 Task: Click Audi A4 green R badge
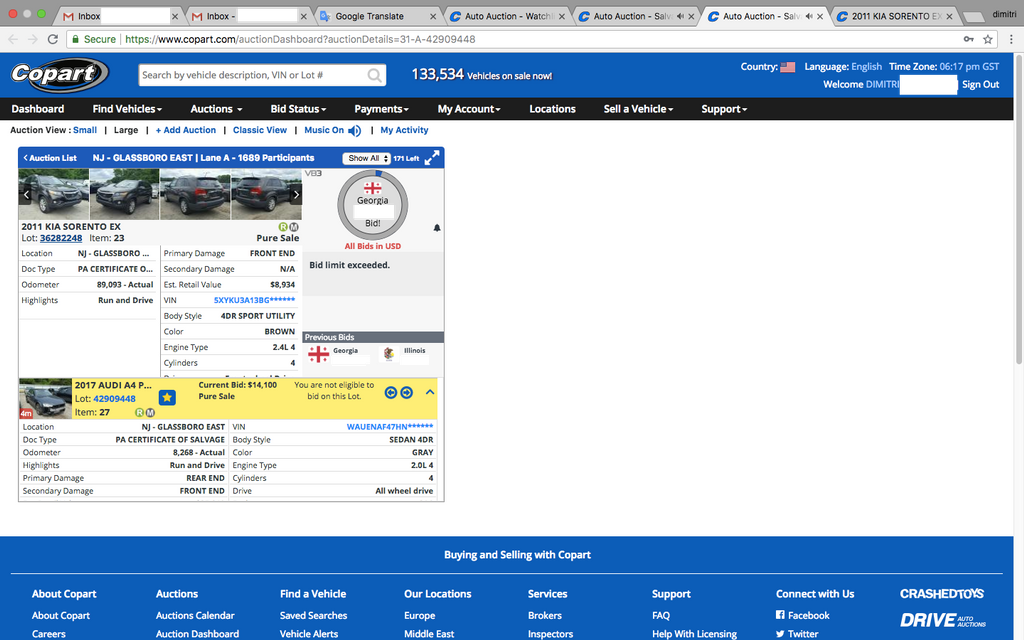point(139,413)
